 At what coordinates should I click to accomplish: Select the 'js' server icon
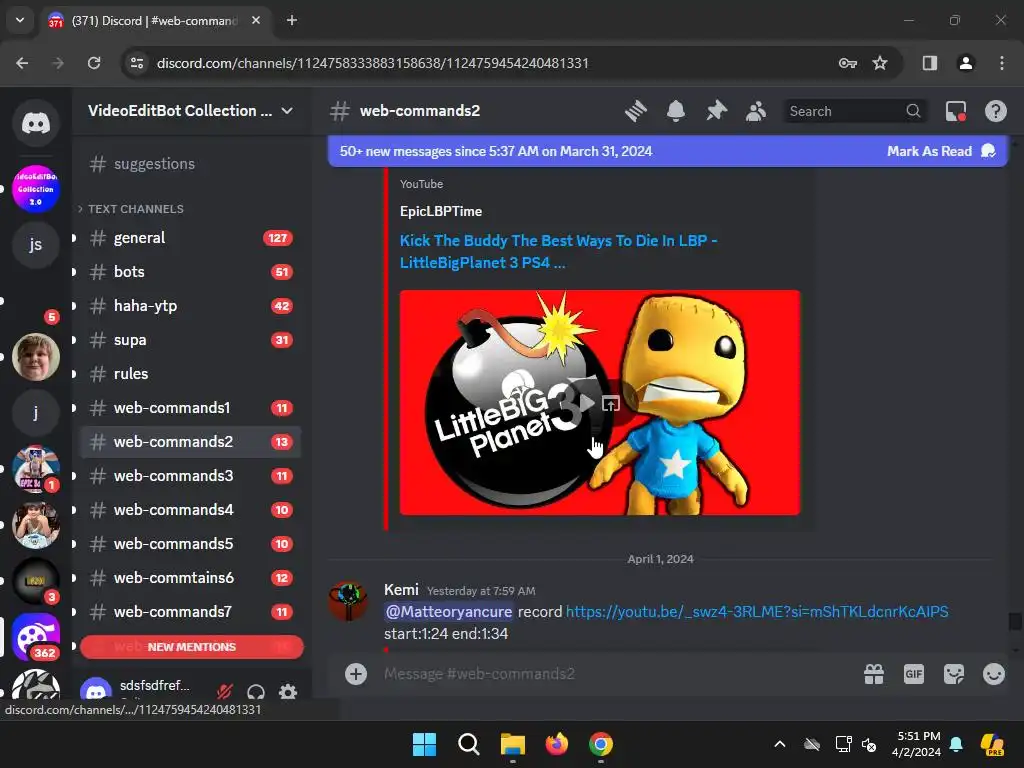pyautogui.click(x=35, y=244)
